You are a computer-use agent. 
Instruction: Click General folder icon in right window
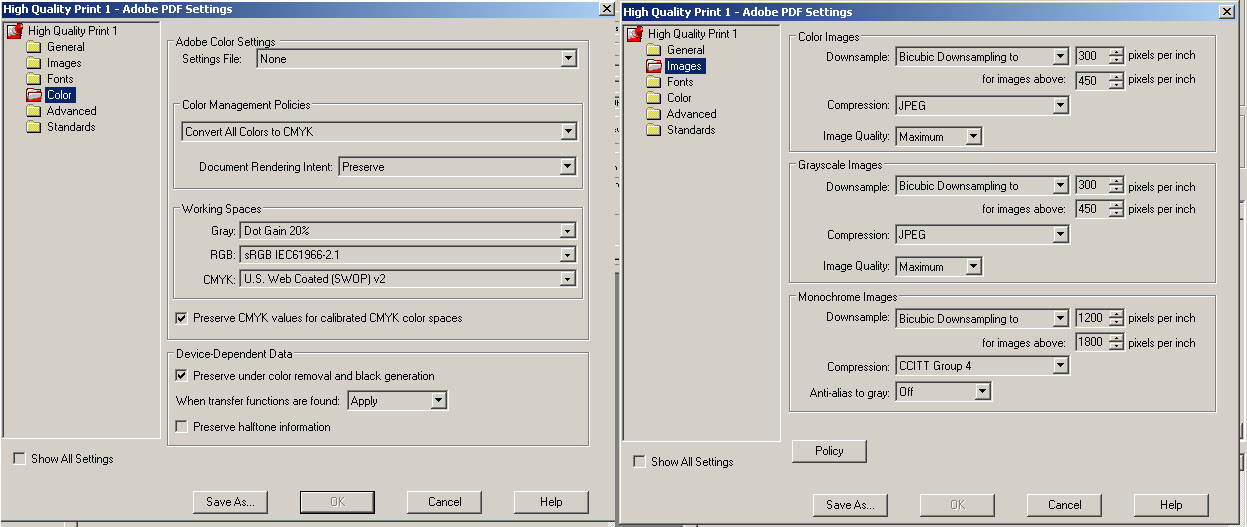click(653, 50)
